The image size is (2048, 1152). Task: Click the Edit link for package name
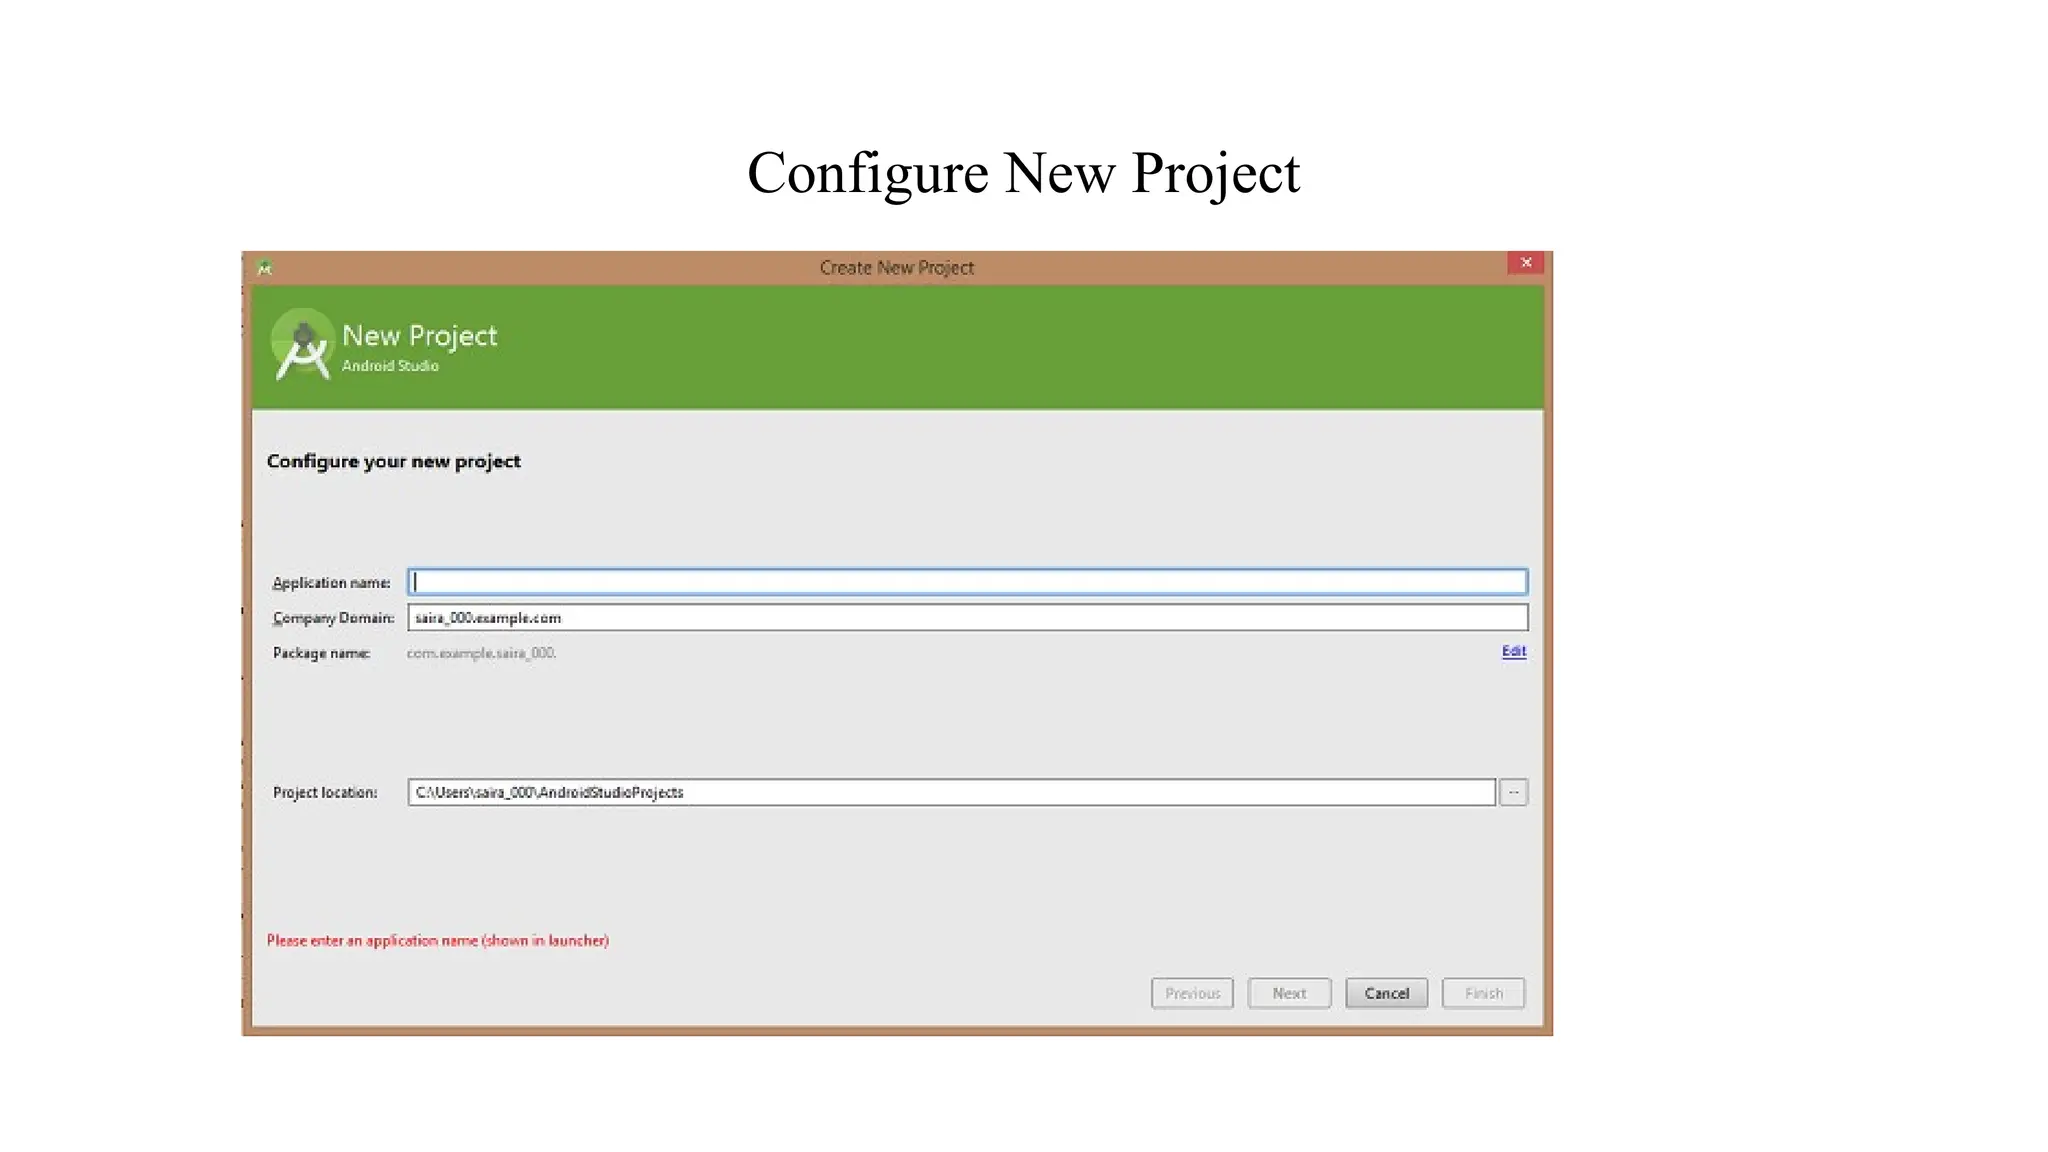[x=1513, y=651]
